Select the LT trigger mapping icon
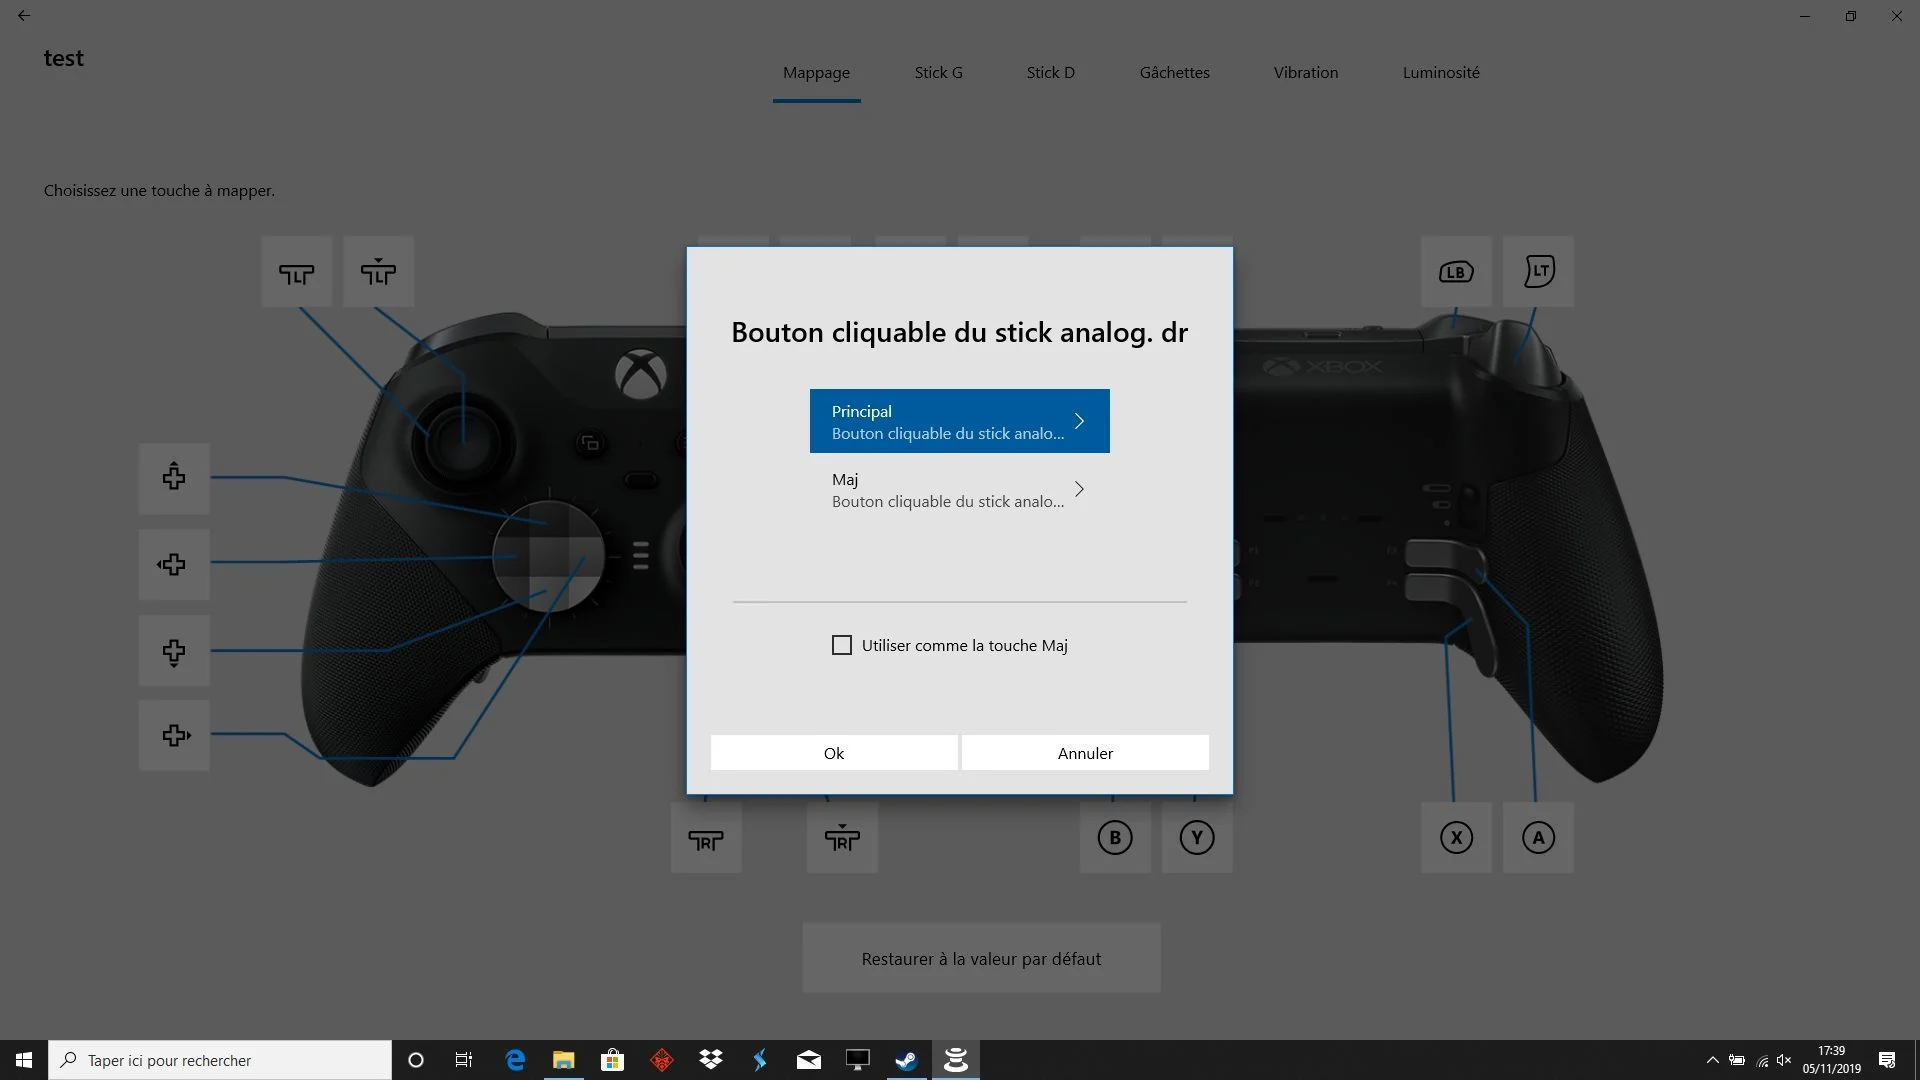Image resolution: width=1920 pixels, height=1080 pixels. click(x=1538, y=271)
